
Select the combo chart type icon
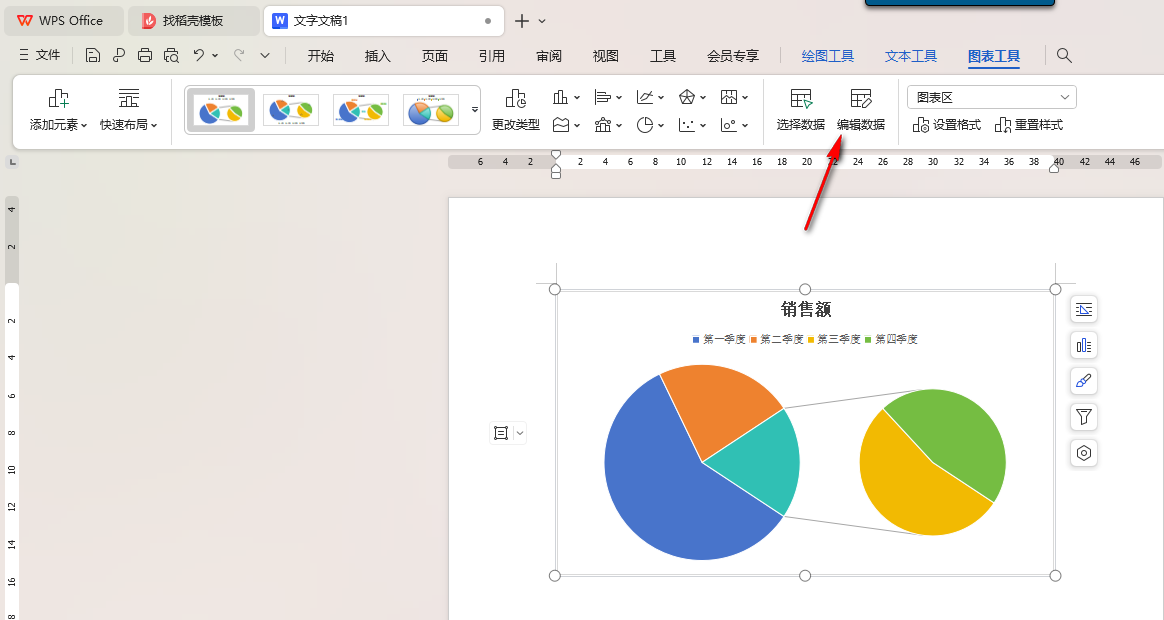[602, 125]
